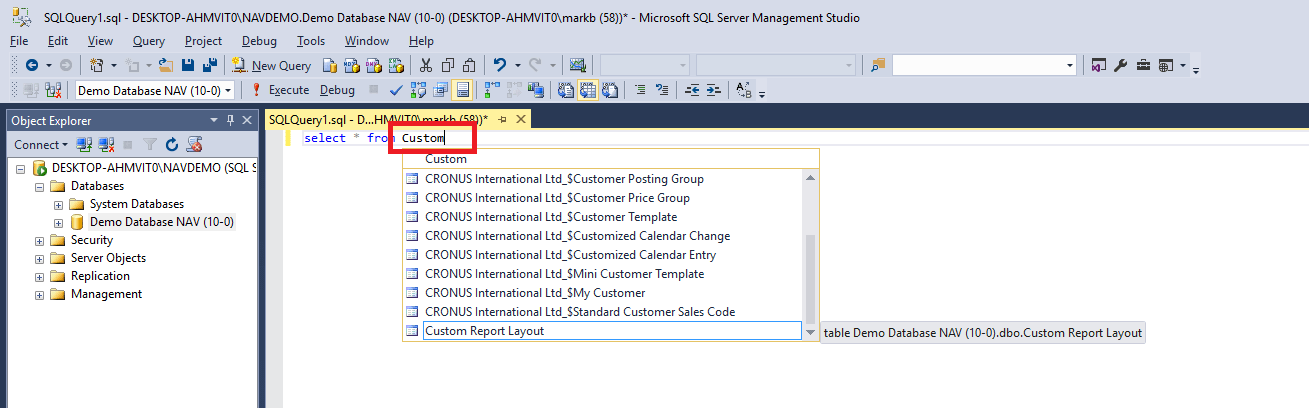Screen dimensions: 1309x408
Task: Click the Save All icon
Action: [x=209, y=65]
